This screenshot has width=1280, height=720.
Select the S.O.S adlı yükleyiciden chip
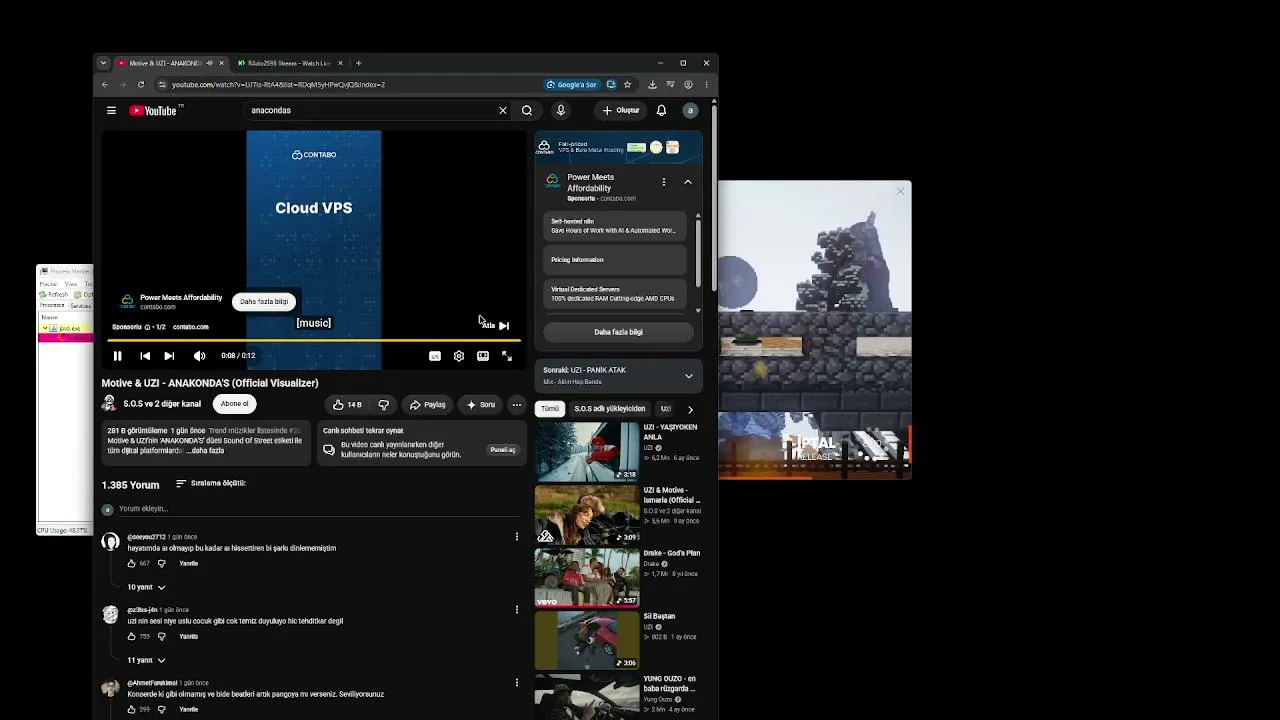pyautogui.click(x=610, y=409)
